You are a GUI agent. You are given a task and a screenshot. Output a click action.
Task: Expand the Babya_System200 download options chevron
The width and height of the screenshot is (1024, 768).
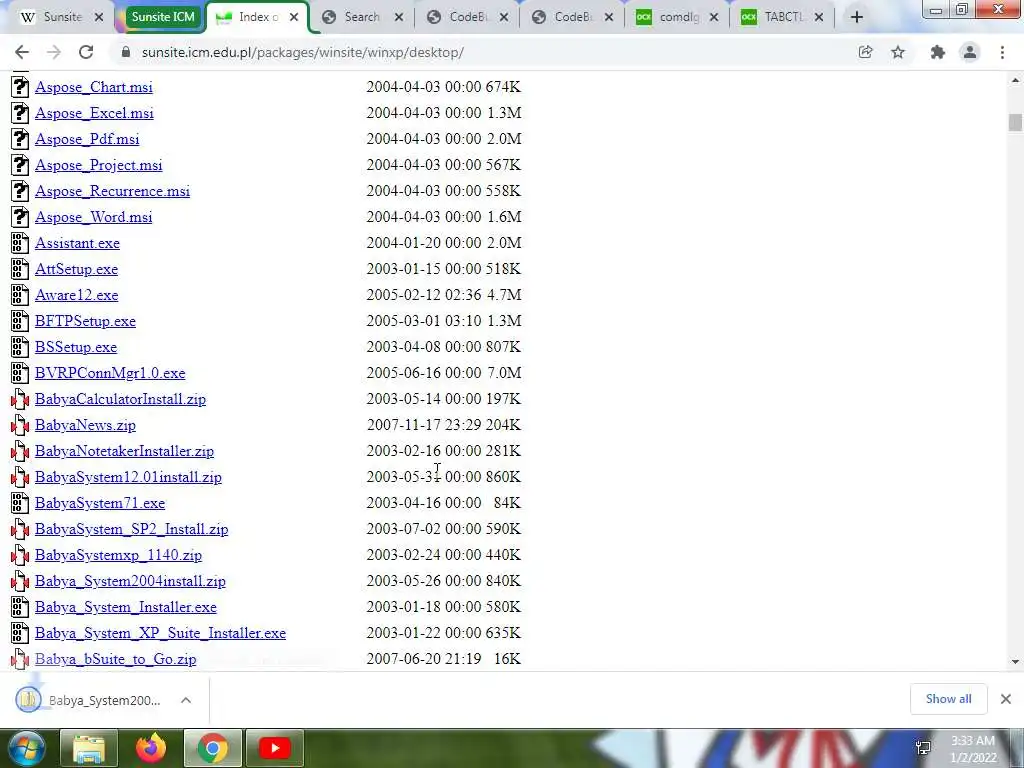pos(186,700)
